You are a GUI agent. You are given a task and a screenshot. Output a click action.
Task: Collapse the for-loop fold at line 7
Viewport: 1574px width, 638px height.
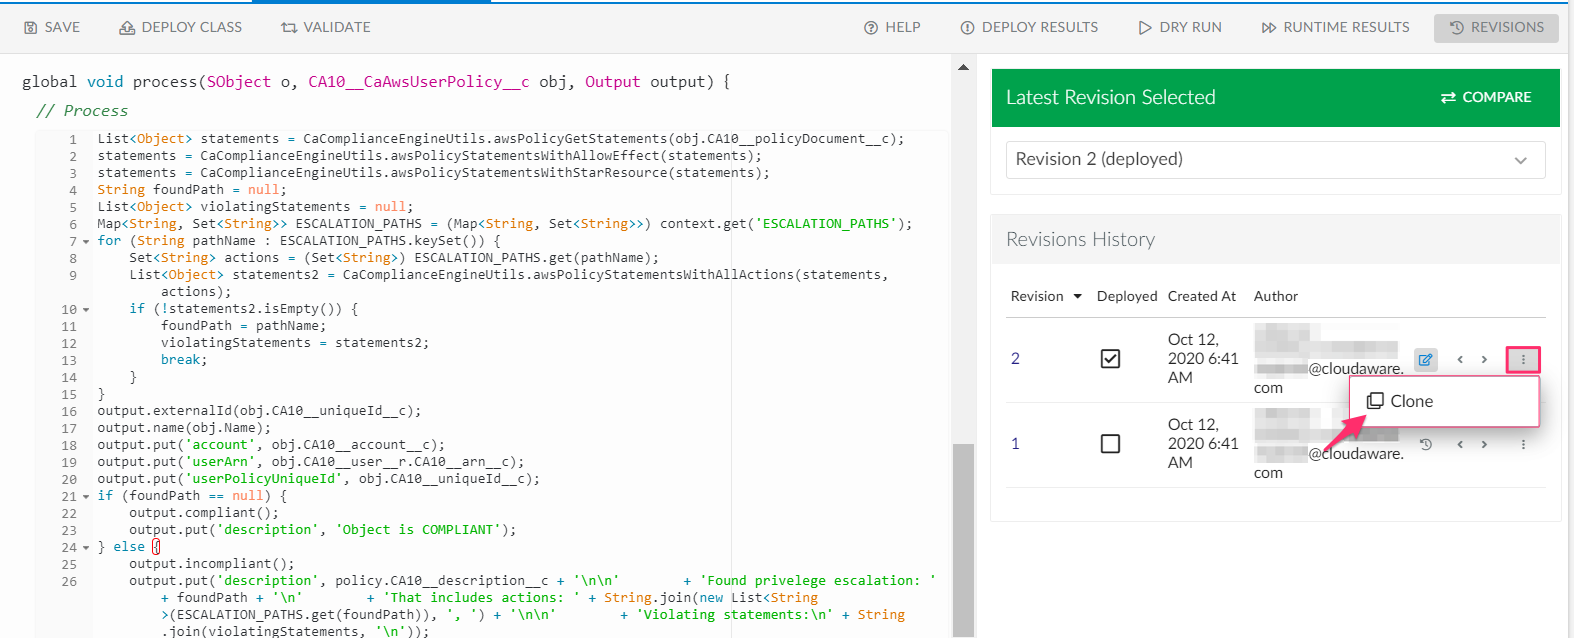pyautogui.click(x=86, y=242)
